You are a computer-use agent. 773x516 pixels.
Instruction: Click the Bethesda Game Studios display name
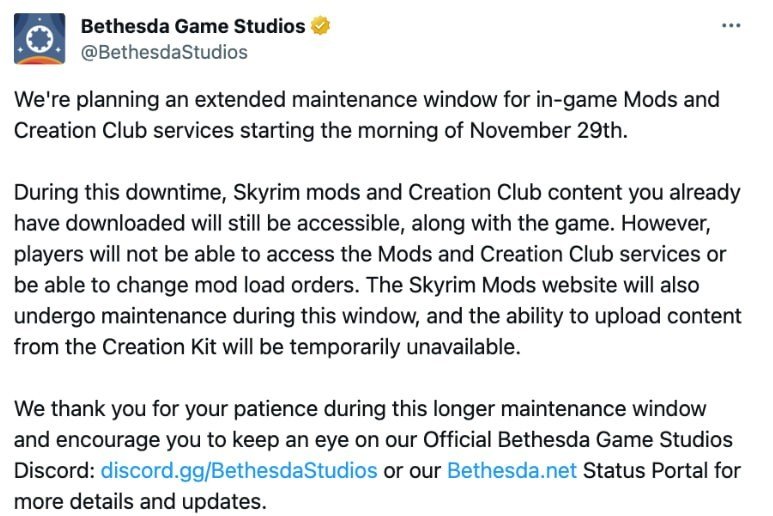(x=193, y=26)
